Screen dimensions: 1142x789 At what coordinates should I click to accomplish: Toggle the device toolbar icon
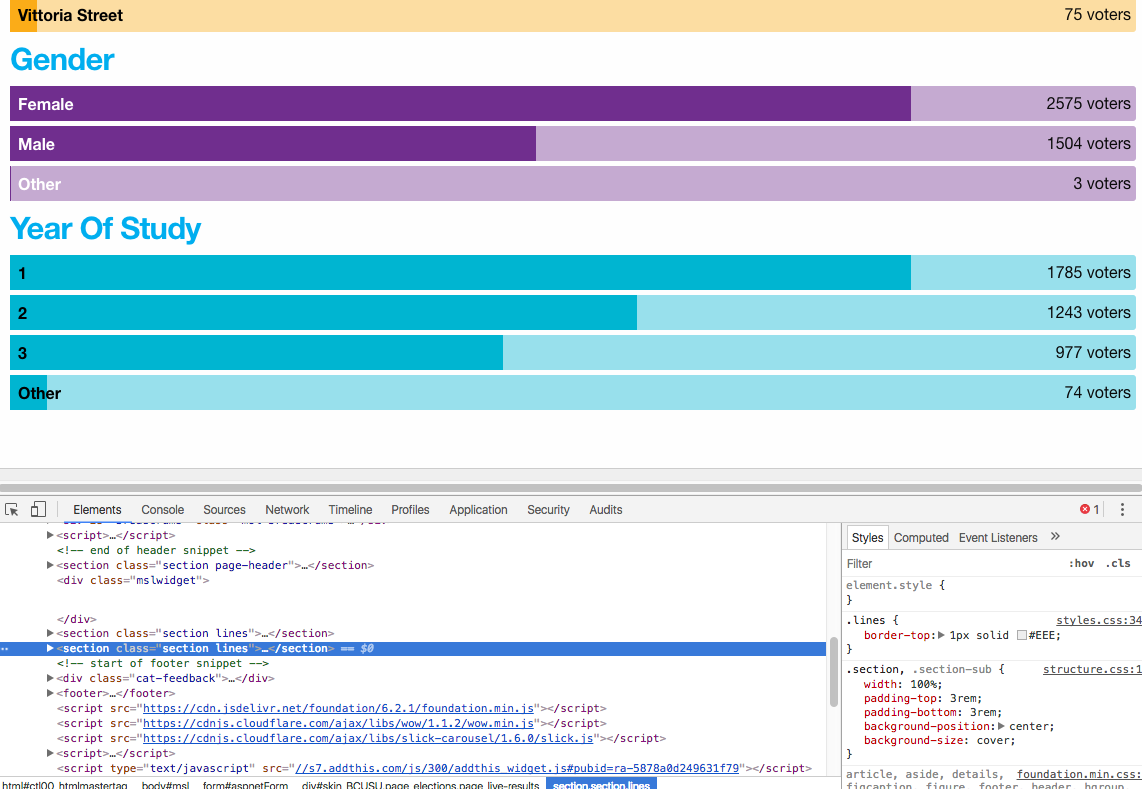37,510
